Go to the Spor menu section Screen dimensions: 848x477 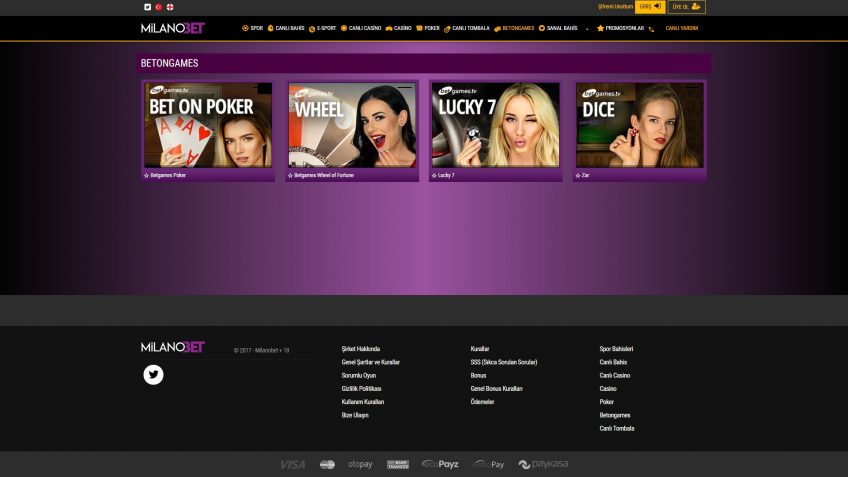[253, 29]
